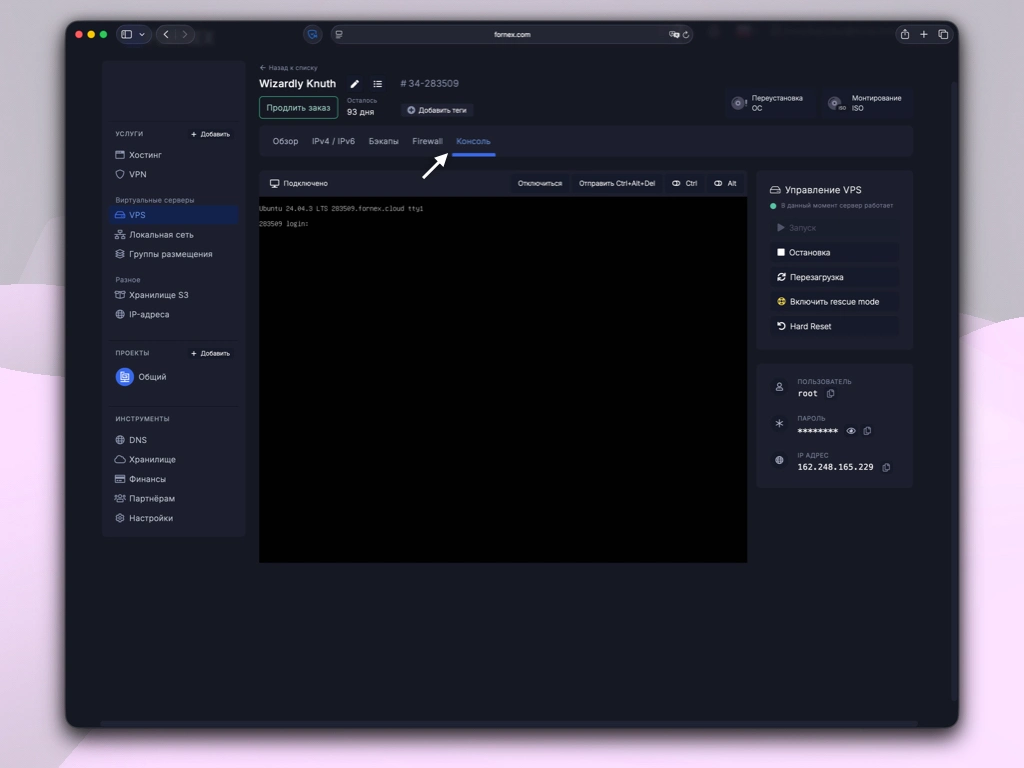Open Safari tab overview icon
Viewport: 1024px width, 768px height.
tap(943, 34)
